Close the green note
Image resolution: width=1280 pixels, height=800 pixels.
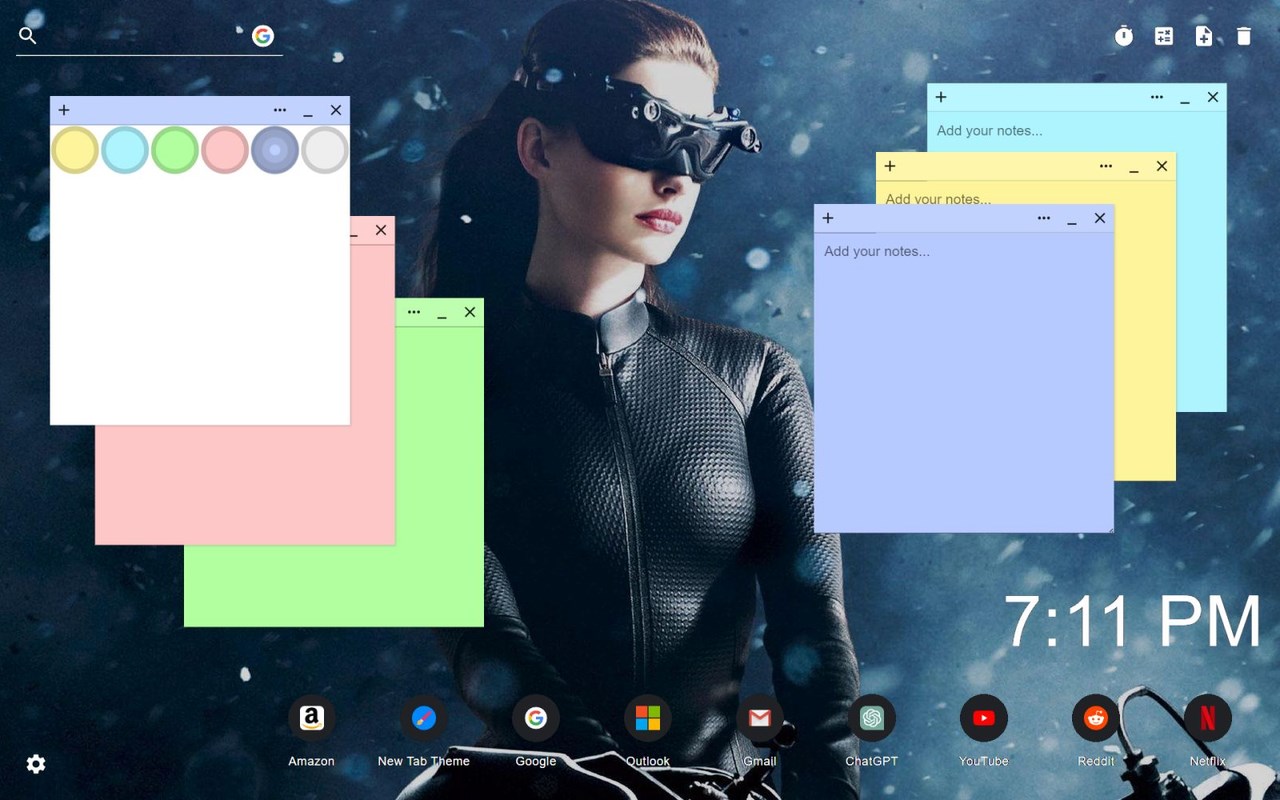click(x=470, y=312)
